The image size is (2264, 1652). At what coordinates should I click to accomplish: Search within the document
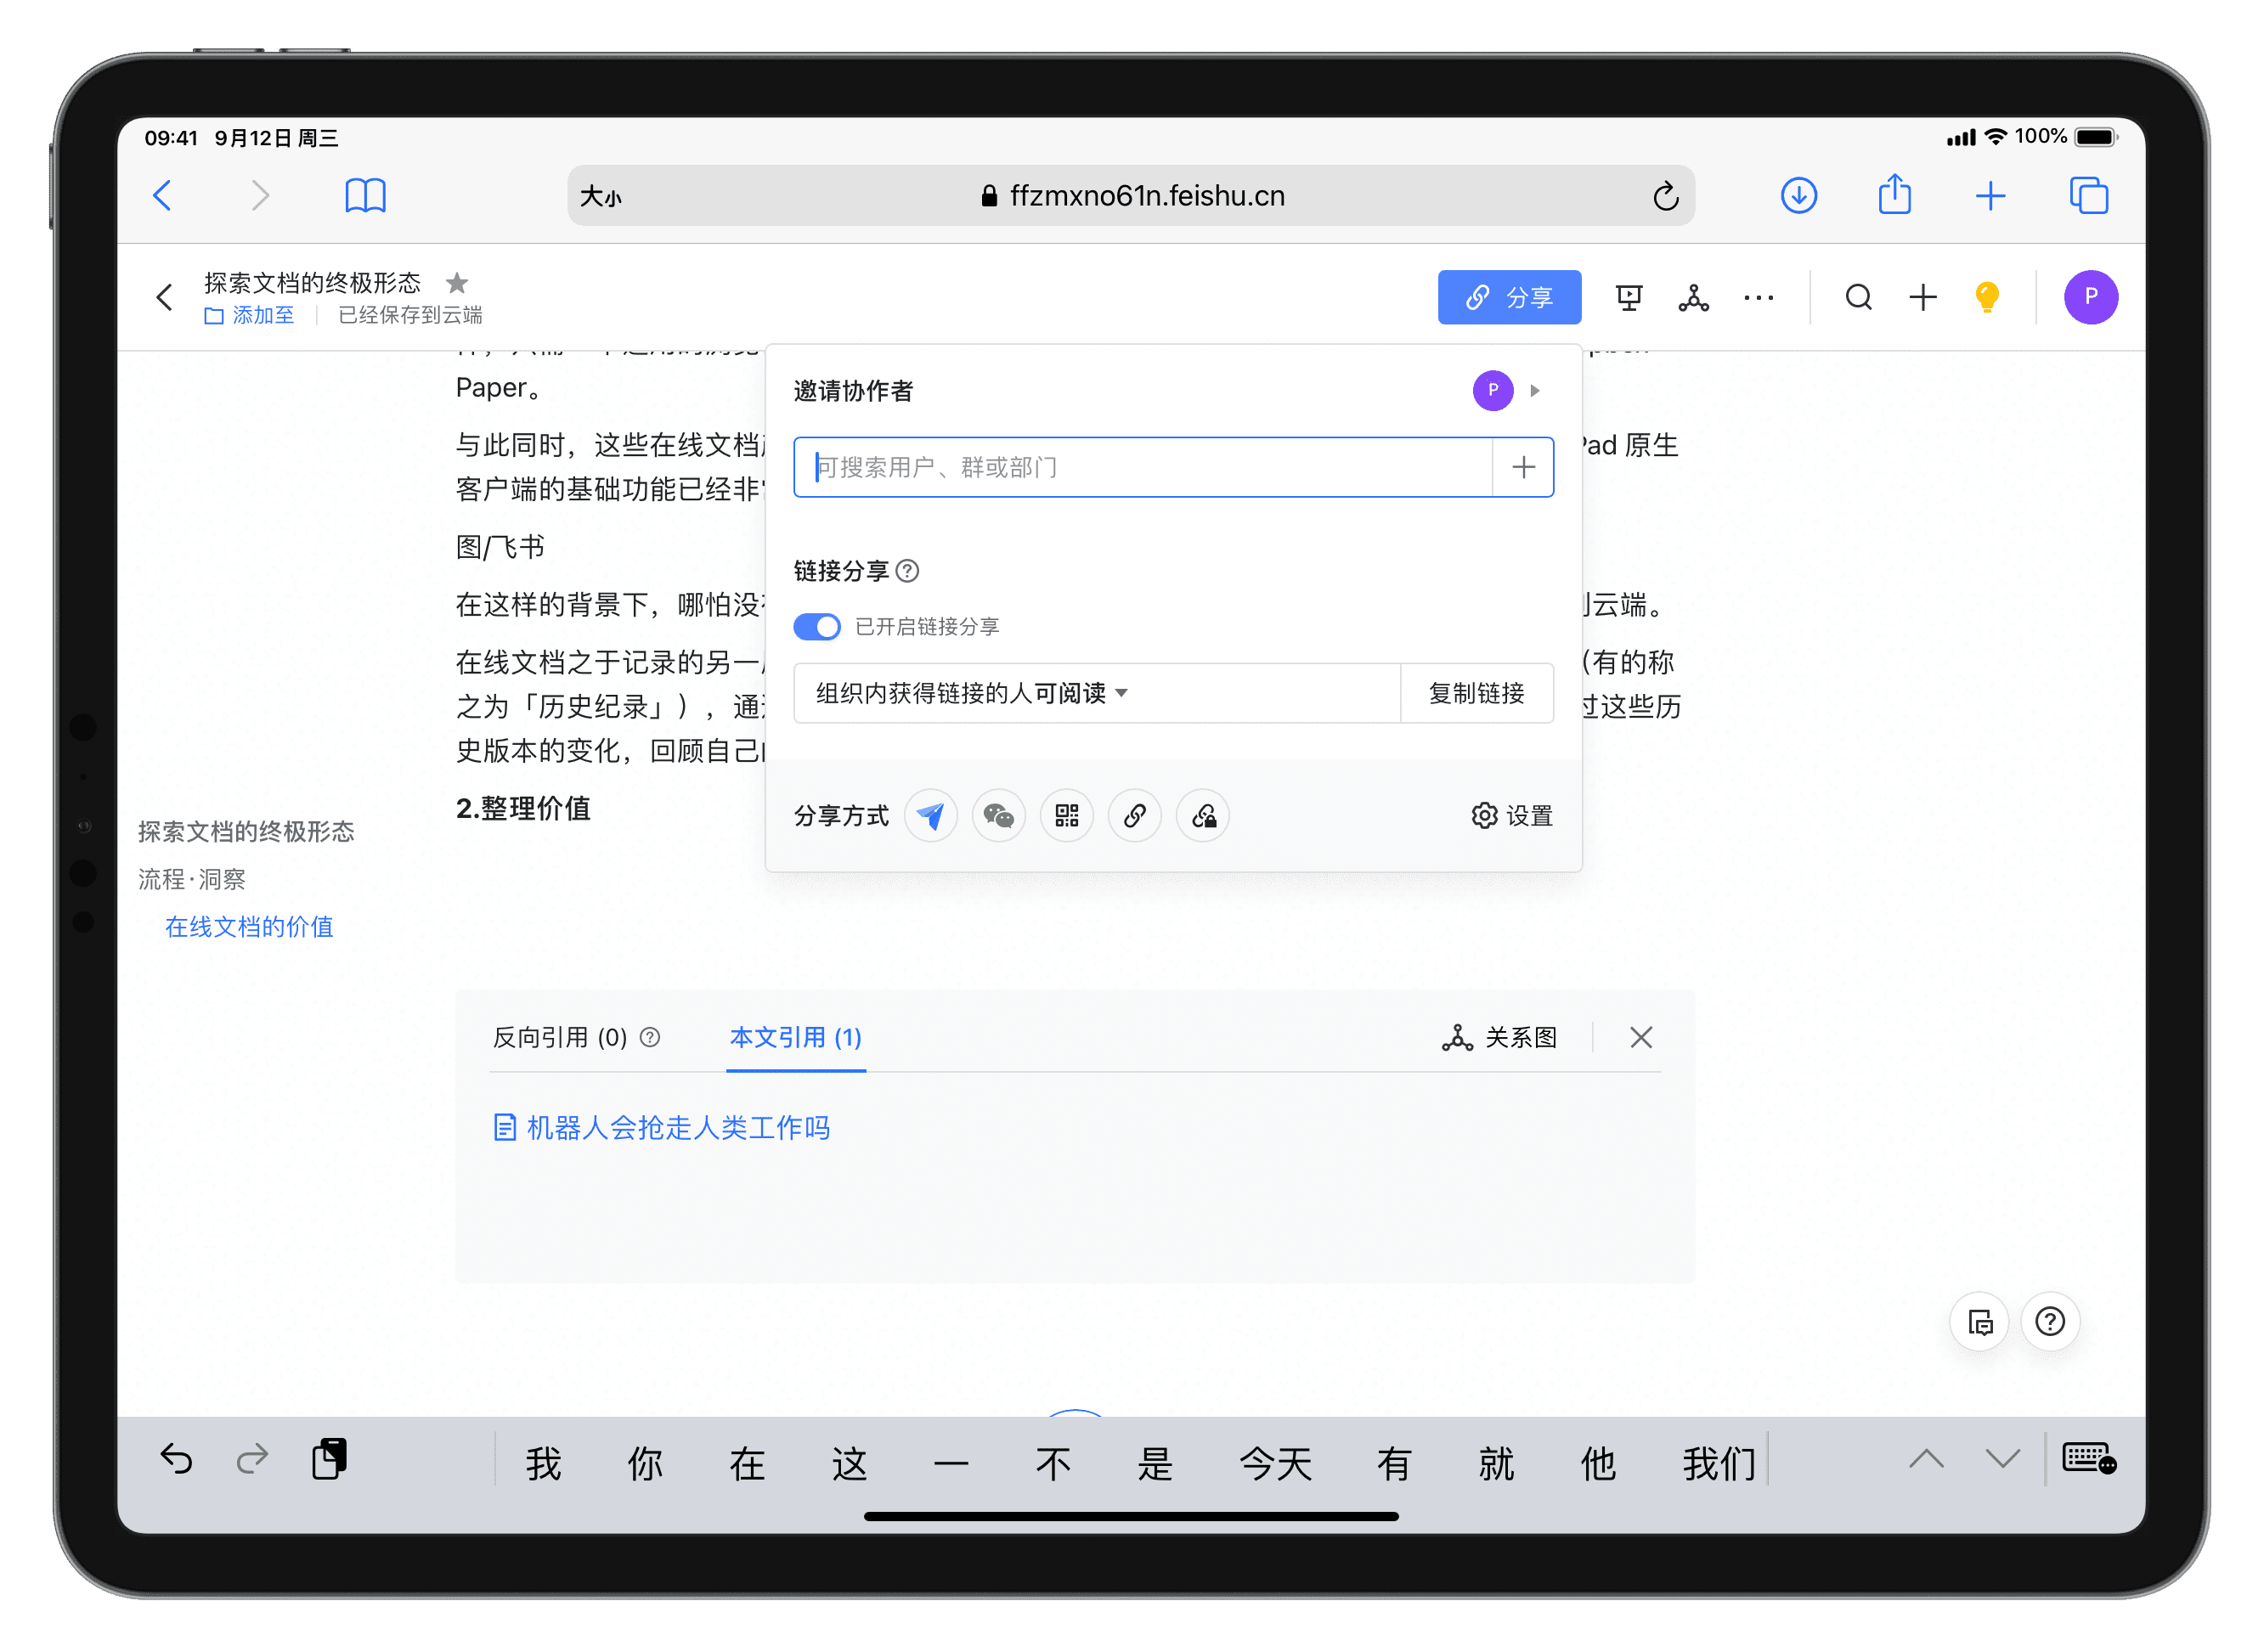[1858, 297]
